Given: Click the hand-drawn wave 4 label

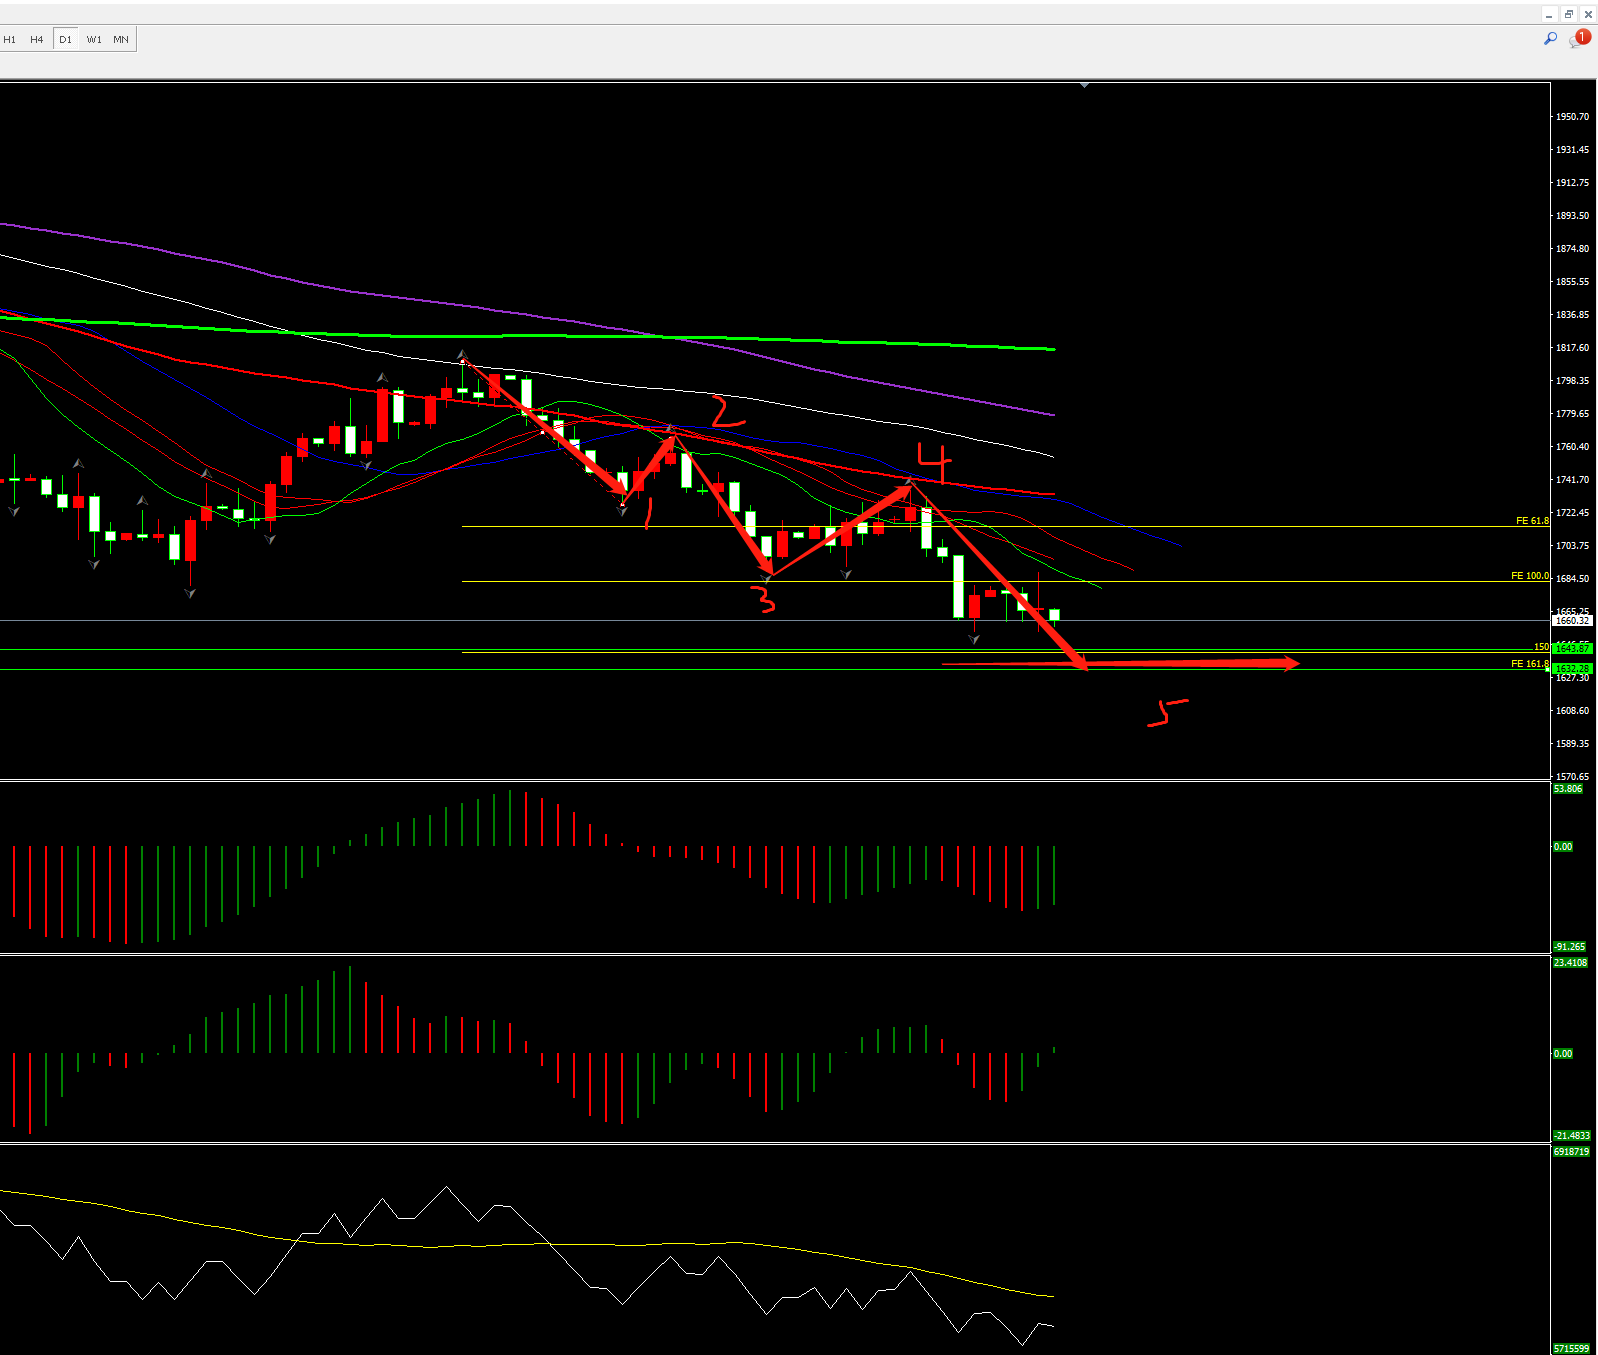Looking at the screenshot, I should tap(935, 460).
